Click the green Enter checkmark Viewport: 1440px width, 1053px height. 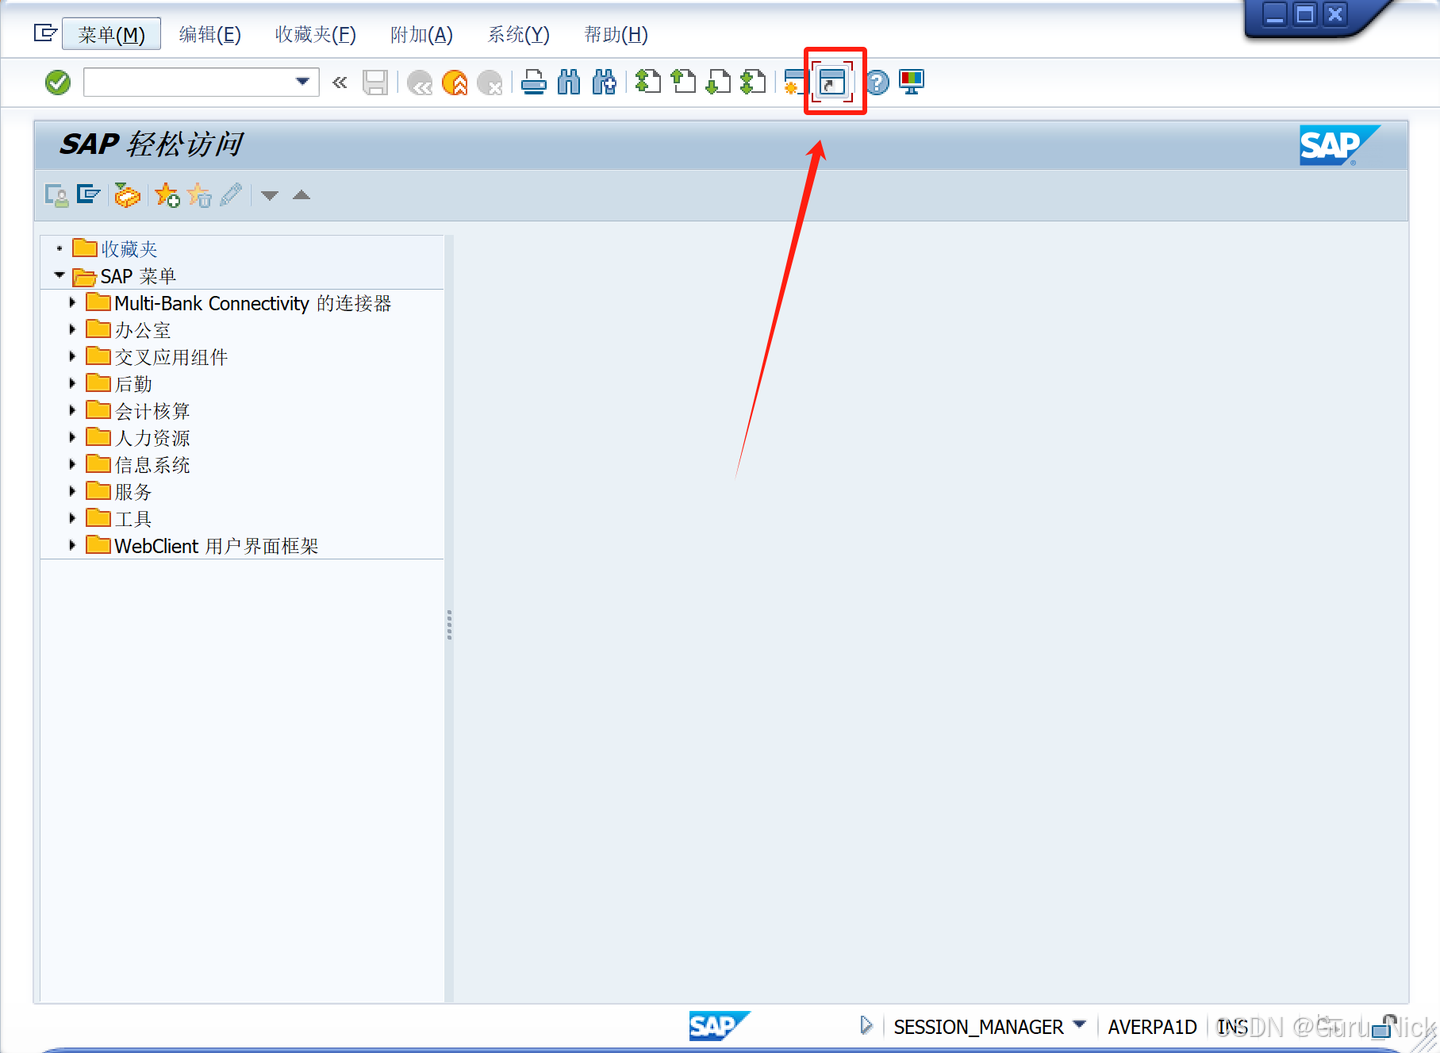coord(57,81)
